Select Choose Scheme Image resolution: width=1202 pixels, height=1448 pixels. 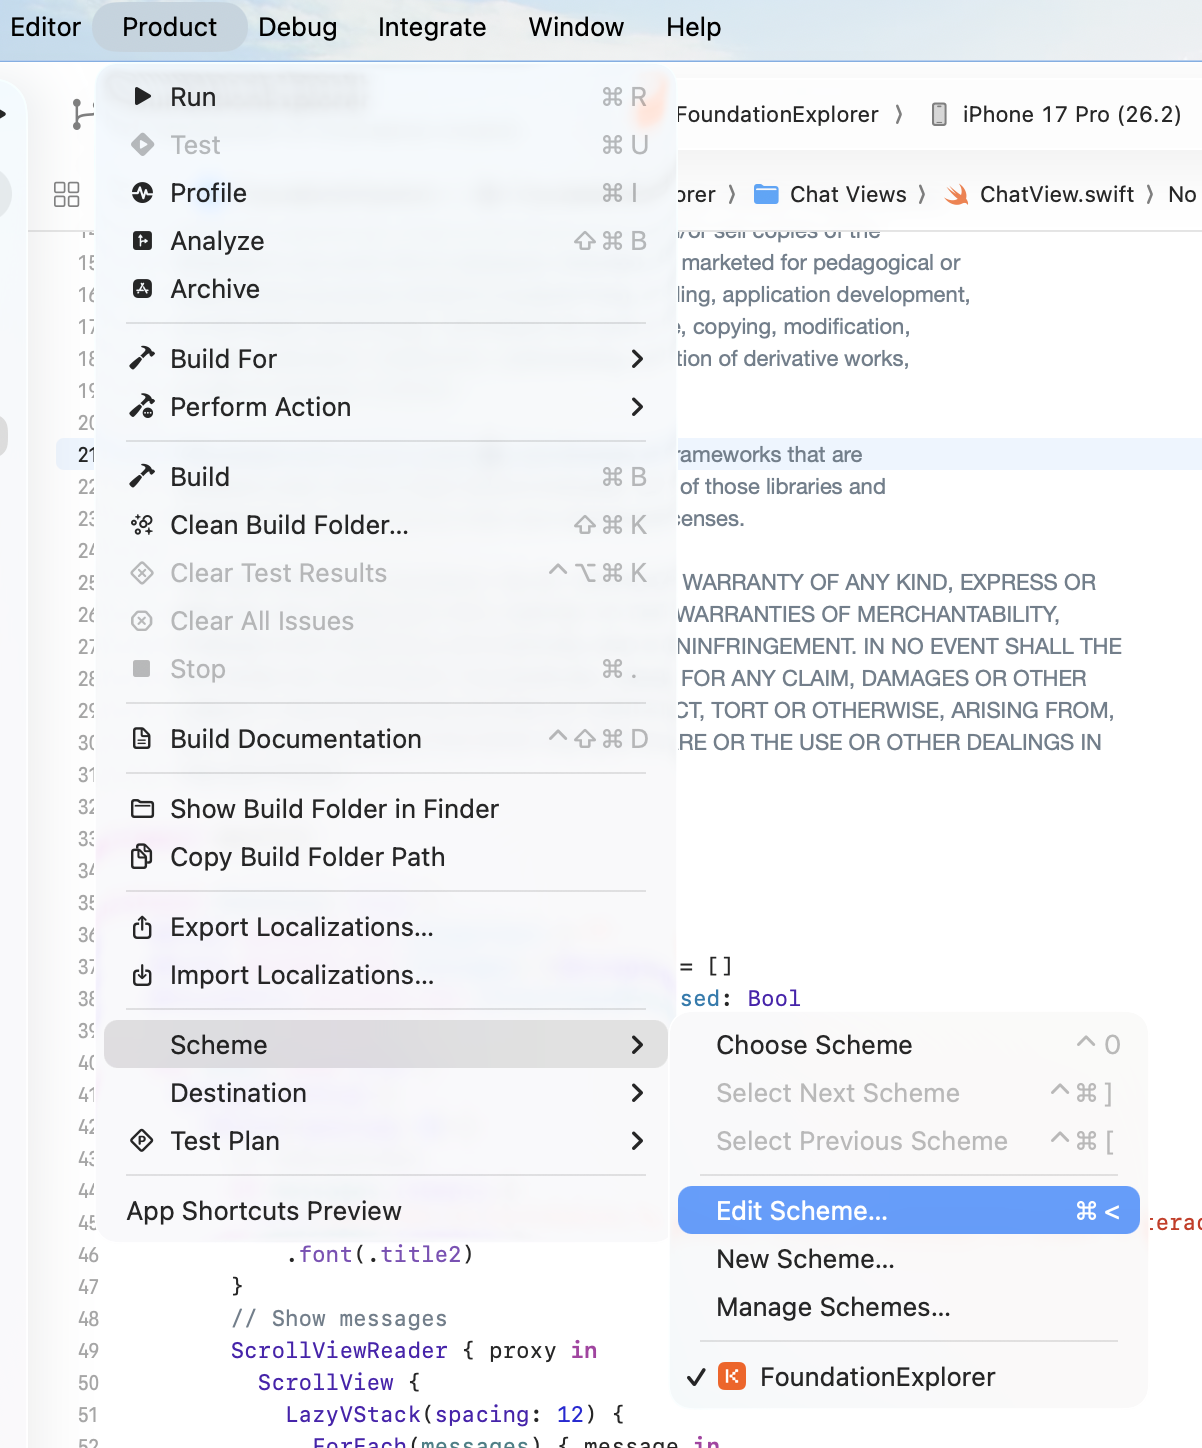pyautogui.click(x=909, y=1045)
